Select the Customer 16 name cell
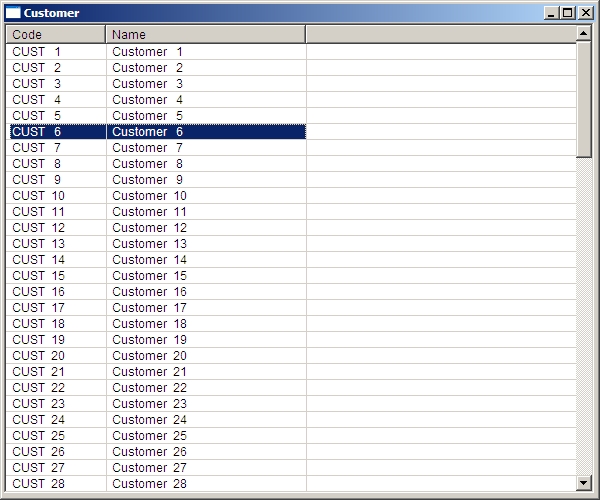The image size is (600, 500). [206, 292]
